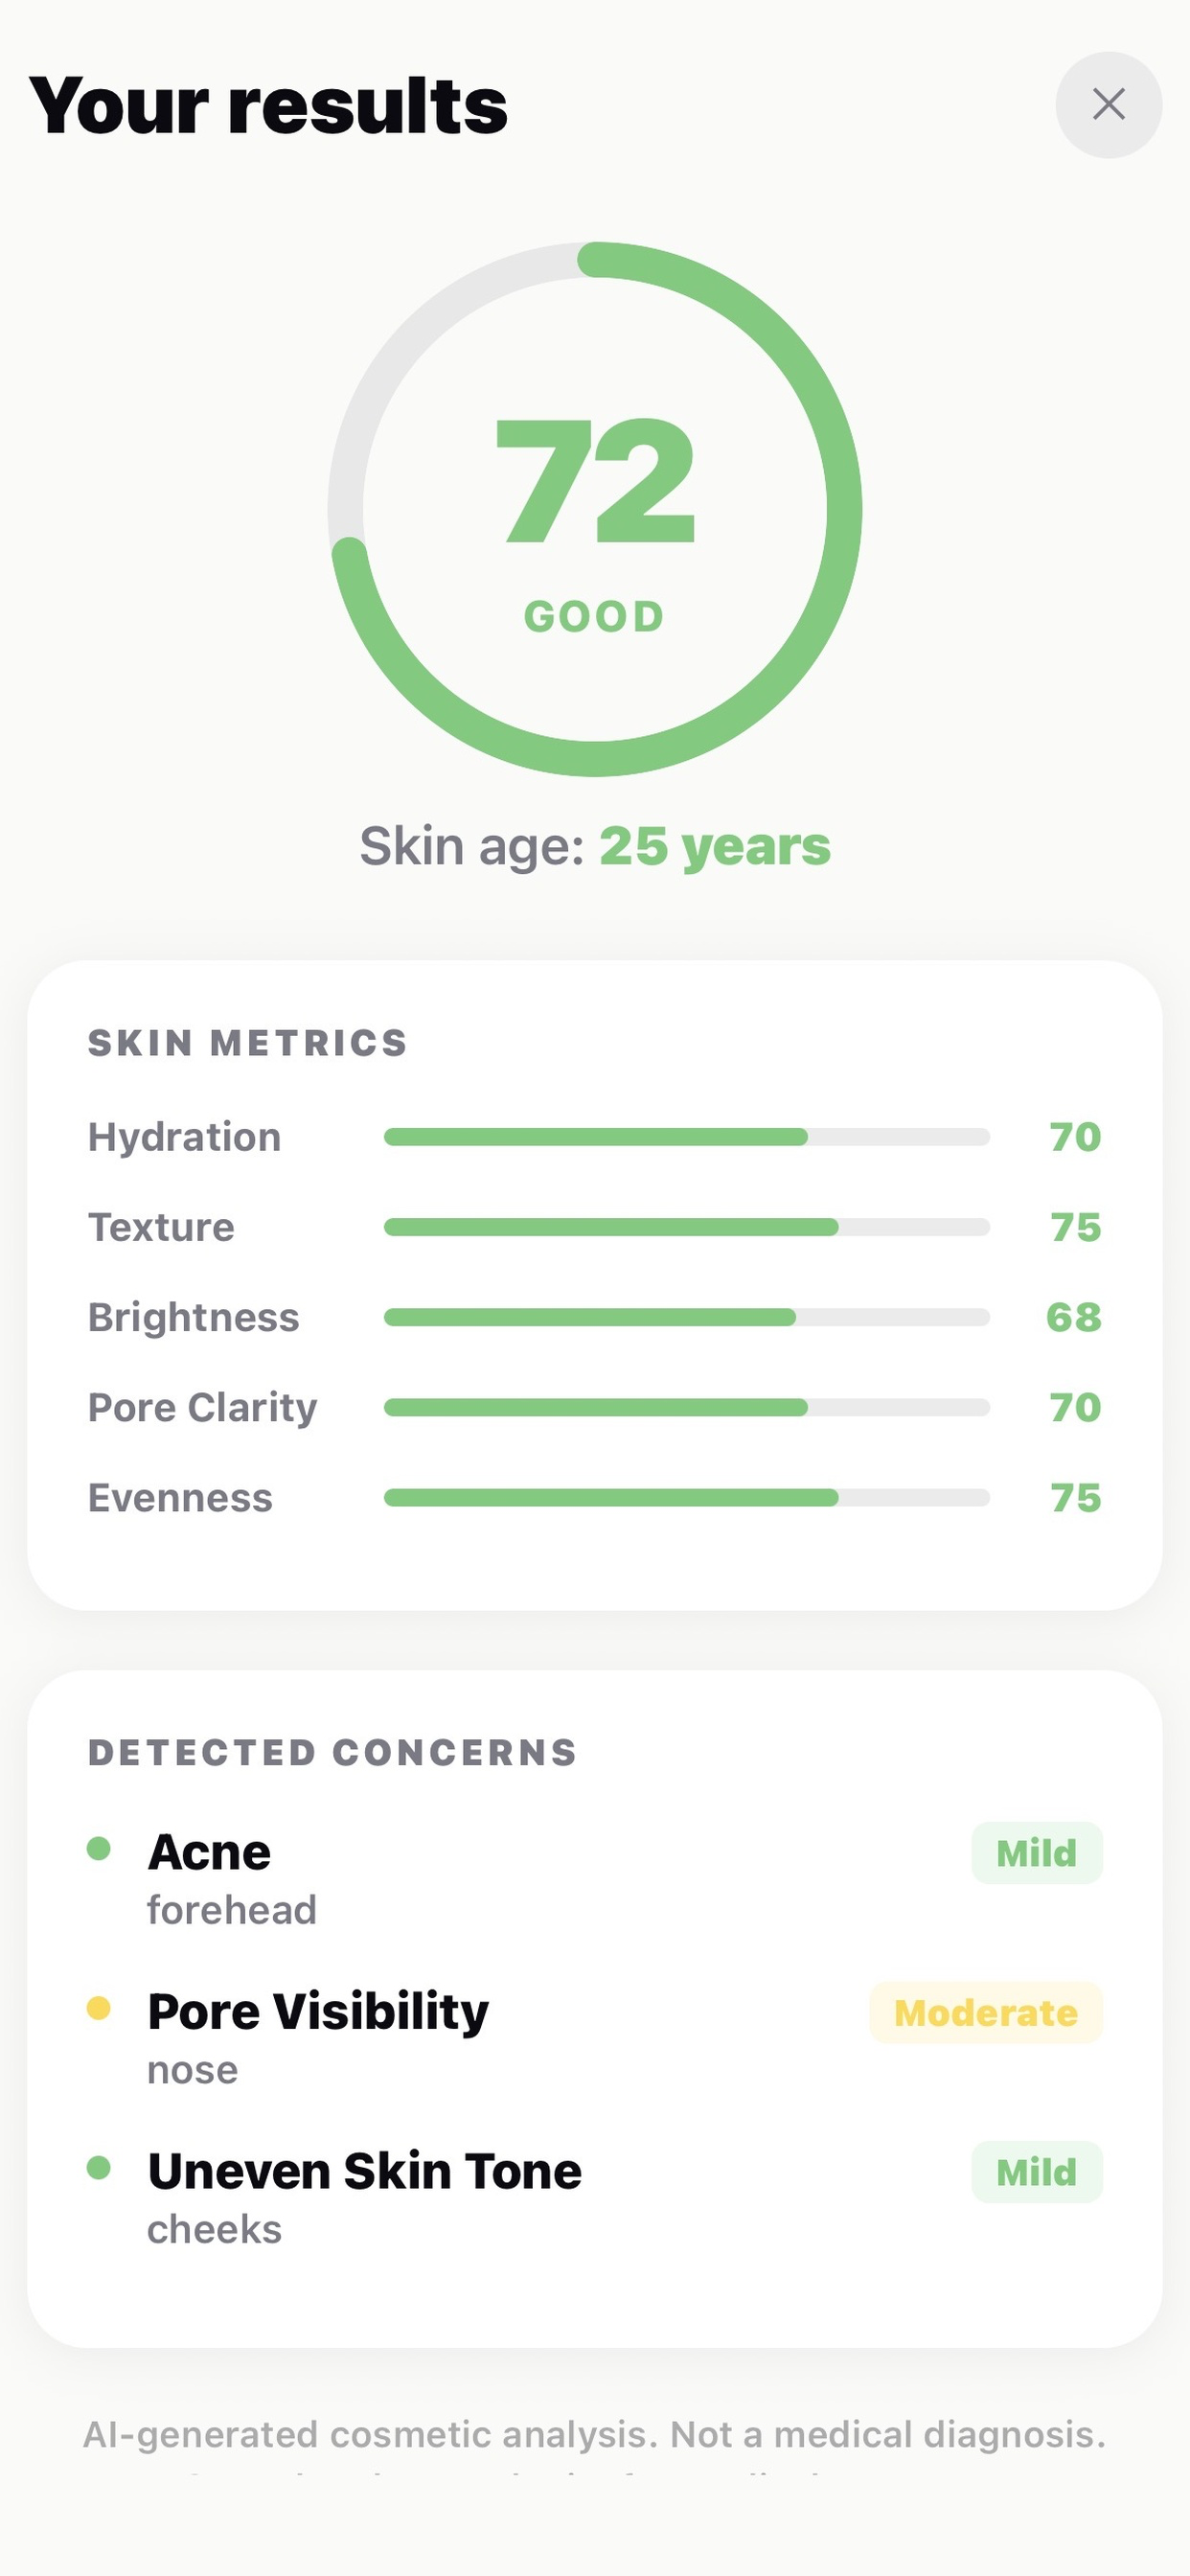The image size is (1190, 2576).
Task: Tap the green dot beside Acne
Action: point(99,1848)
